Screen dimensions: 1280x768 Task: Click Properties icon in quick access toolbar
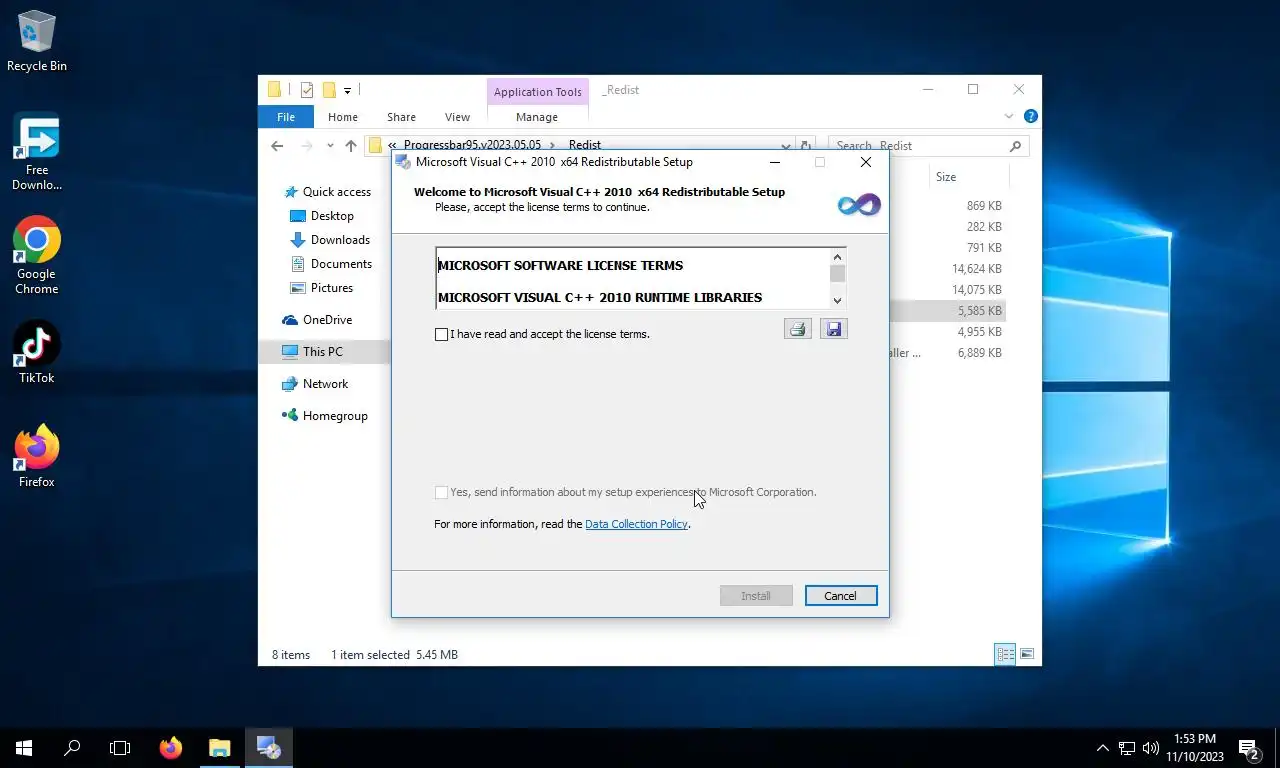[x=307, y=90]
